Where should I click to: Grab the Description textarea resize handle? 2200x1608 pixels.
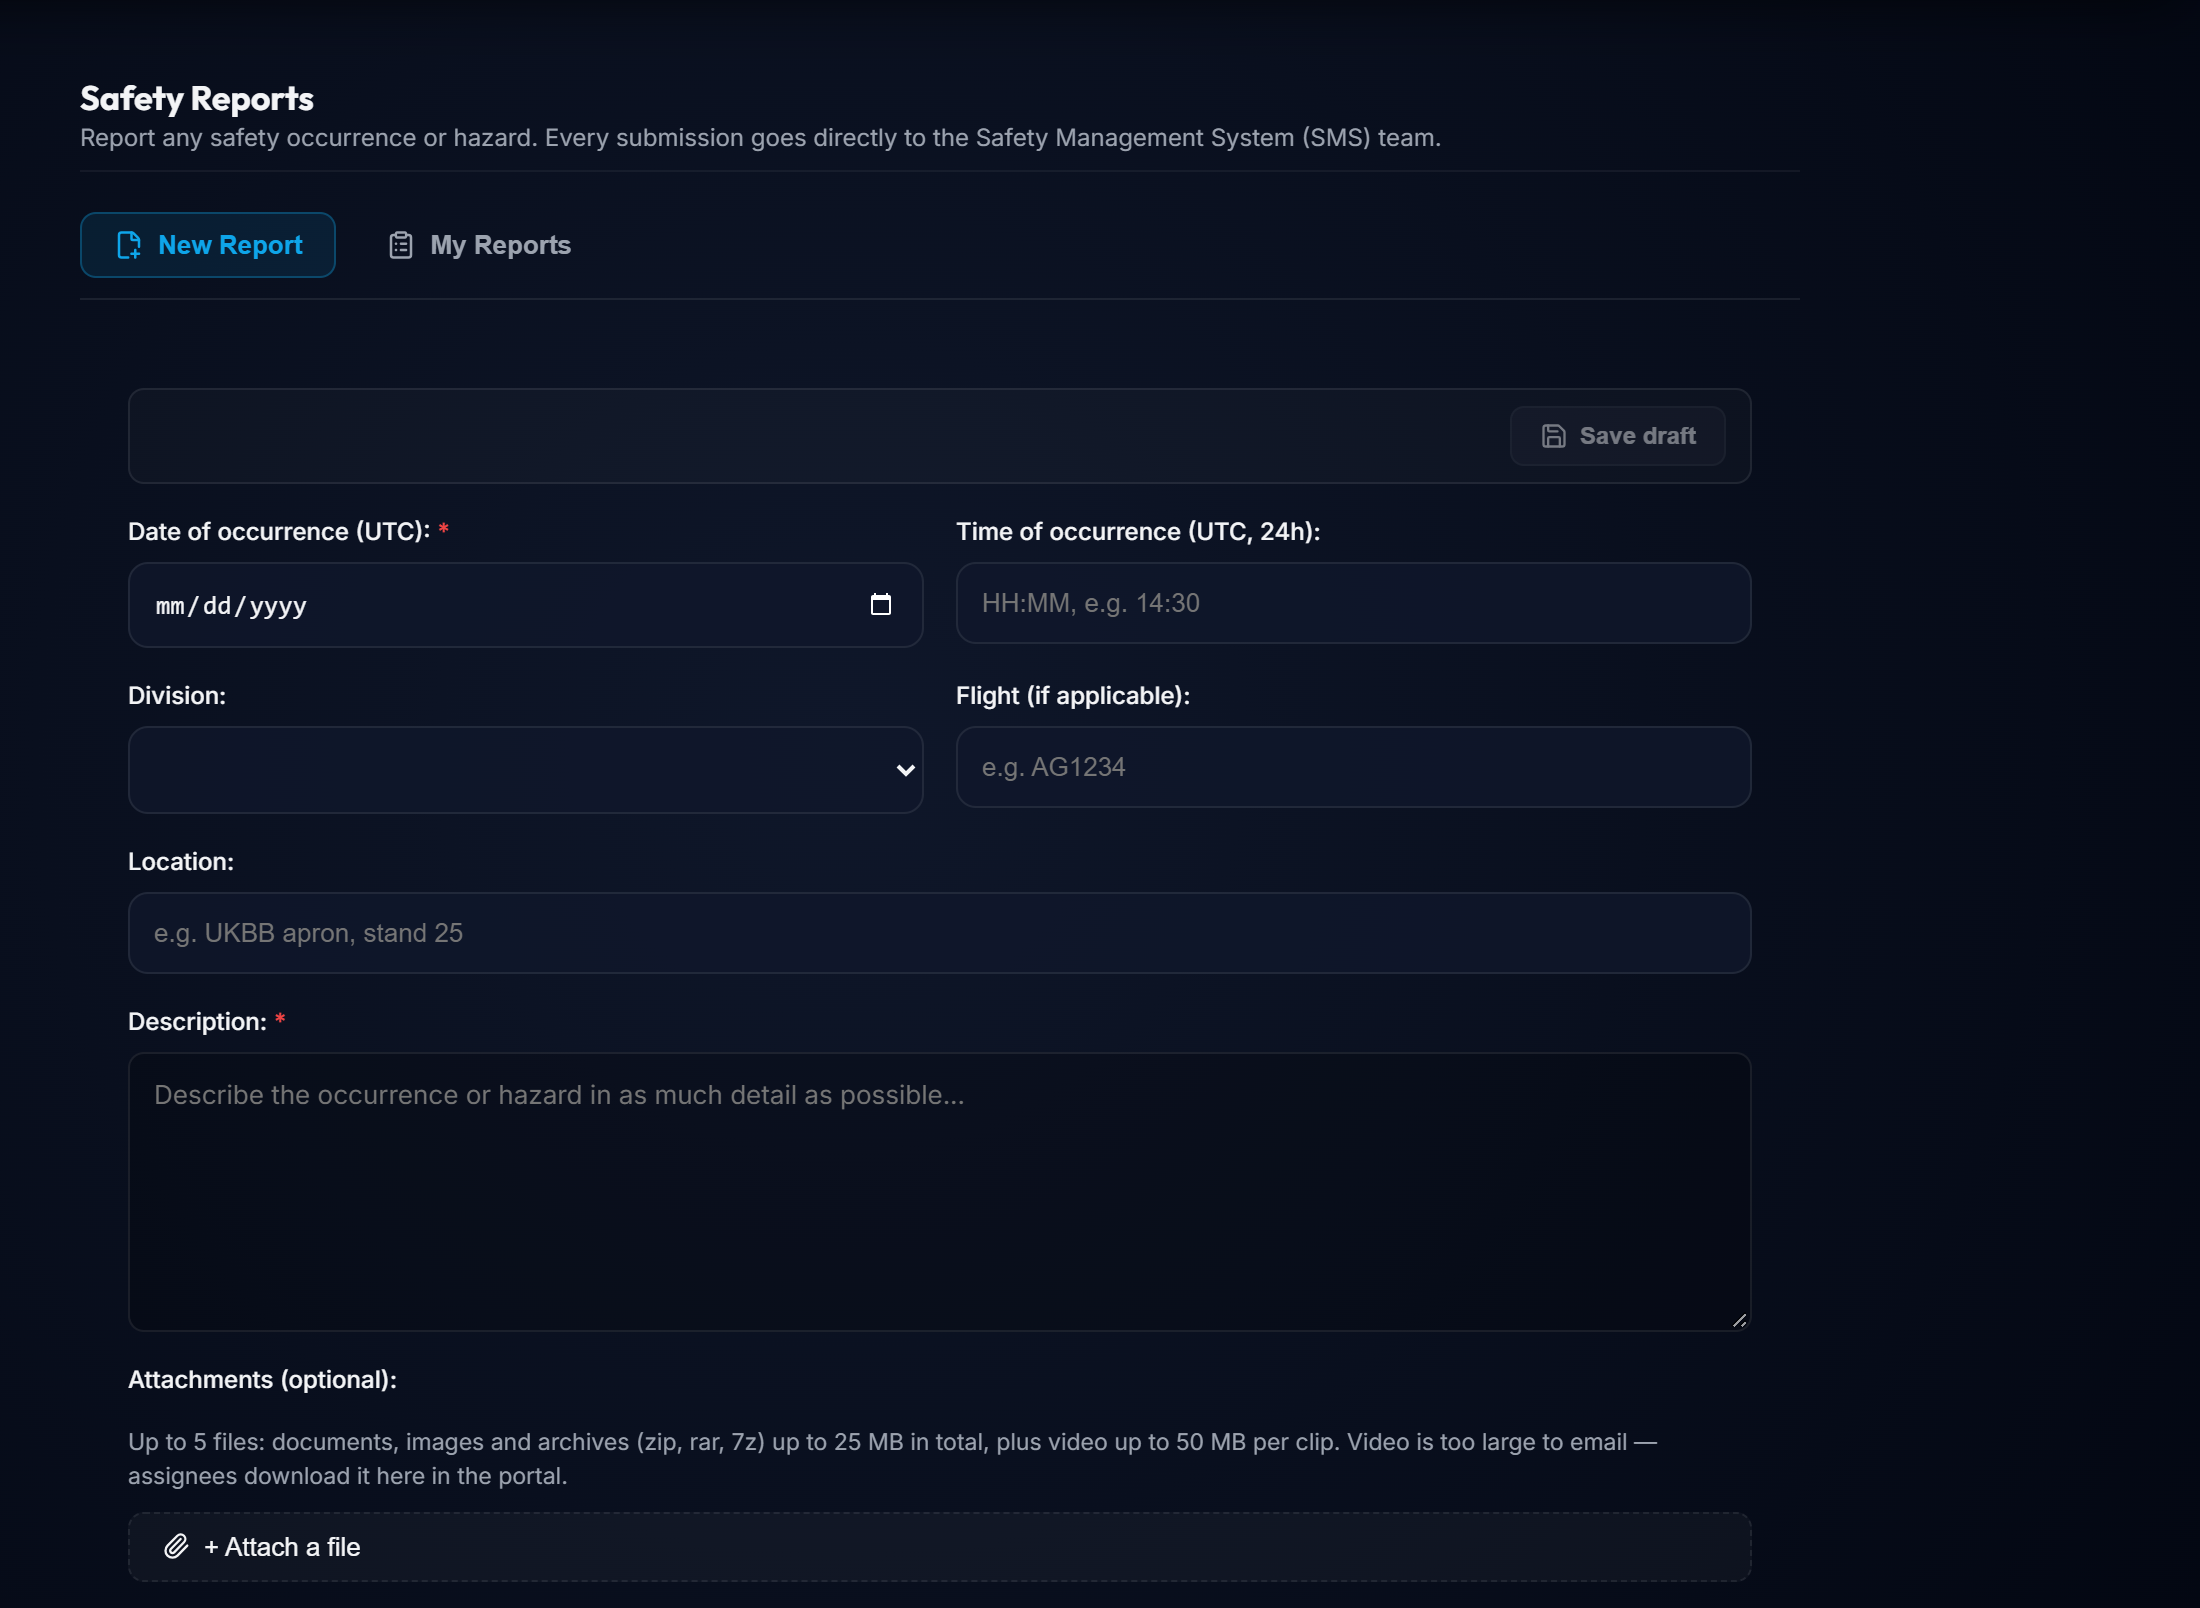(1739, 1320)
